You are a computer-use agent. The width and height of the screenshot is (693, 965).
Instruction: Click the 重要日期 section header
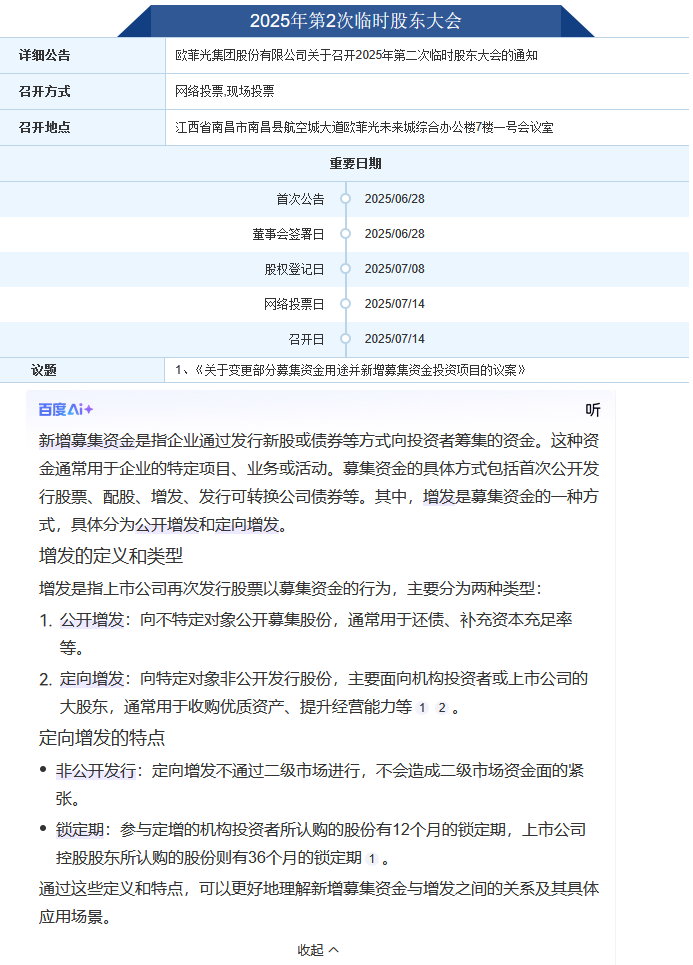[x=356, y=164]
